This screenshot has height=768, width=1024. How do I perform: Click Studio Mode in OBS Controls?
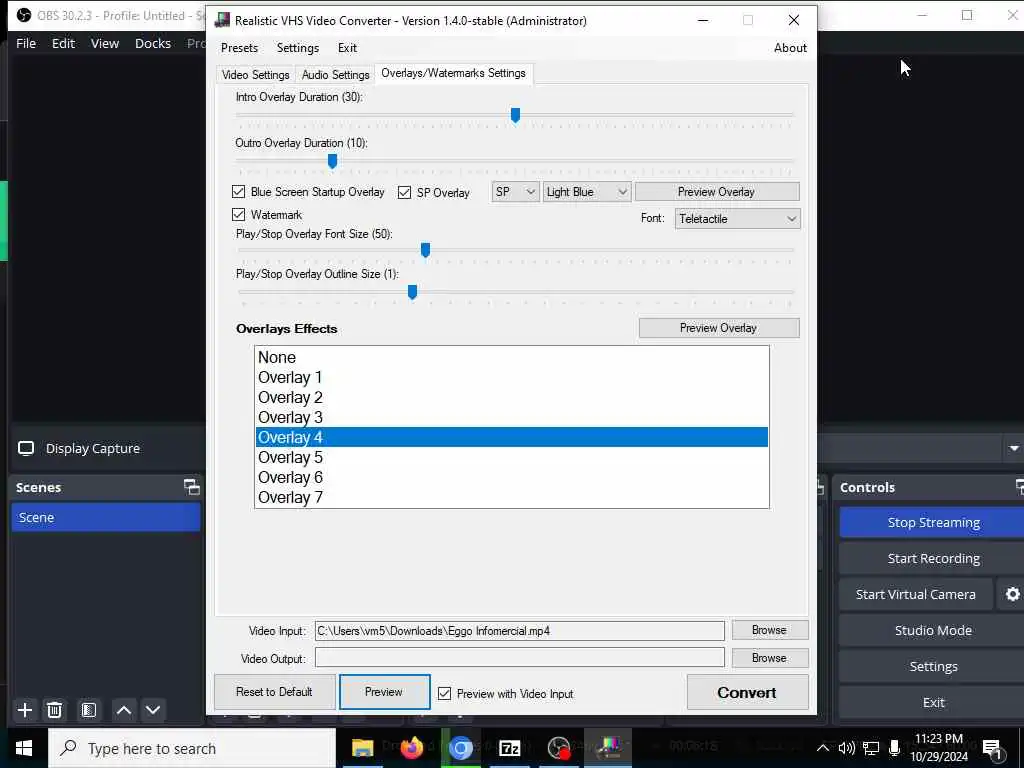933,630
